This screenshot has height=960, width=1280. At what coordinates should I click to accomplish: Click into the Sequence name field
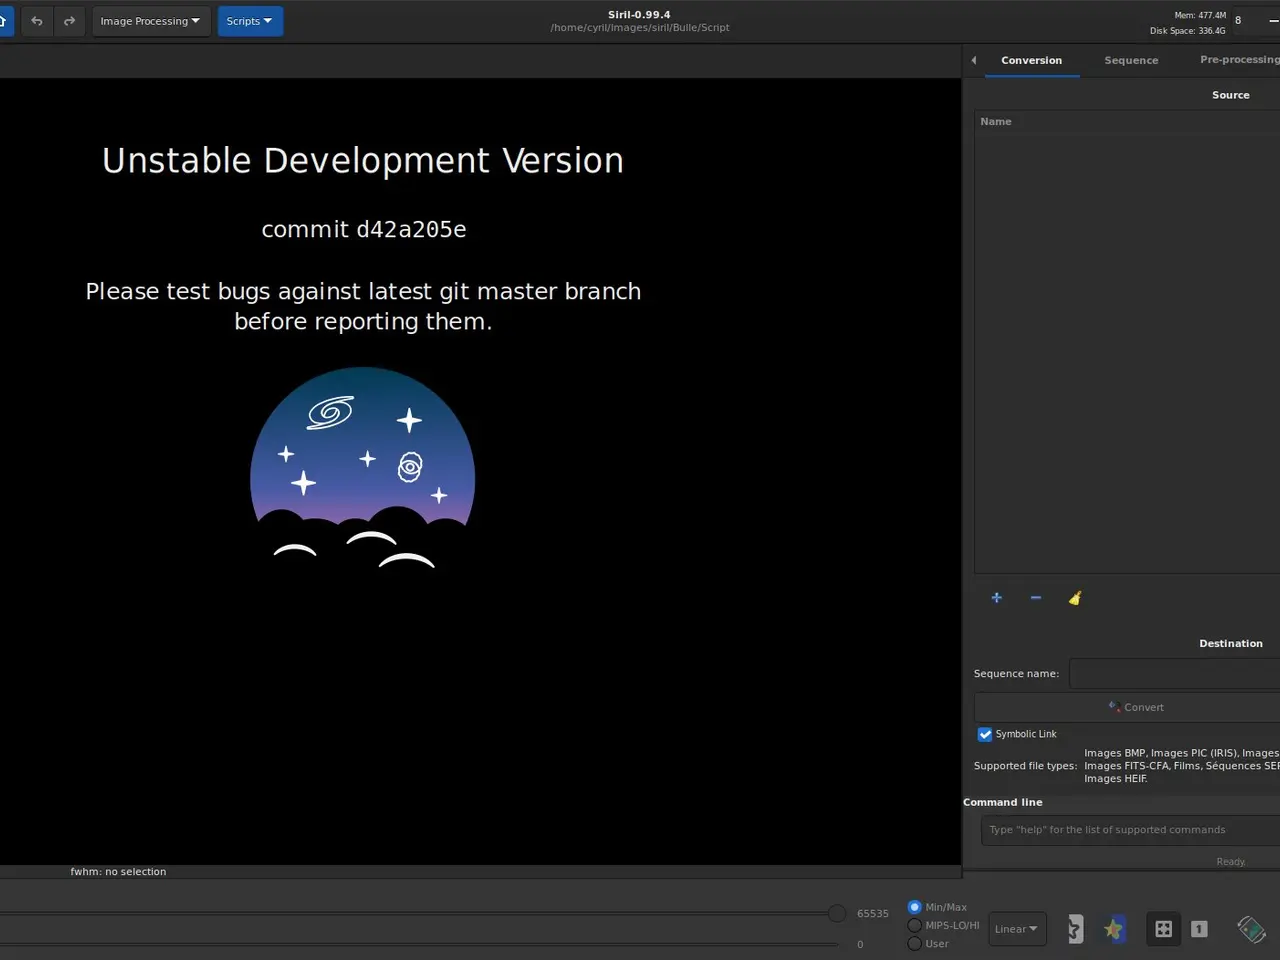coord(1174,674)
